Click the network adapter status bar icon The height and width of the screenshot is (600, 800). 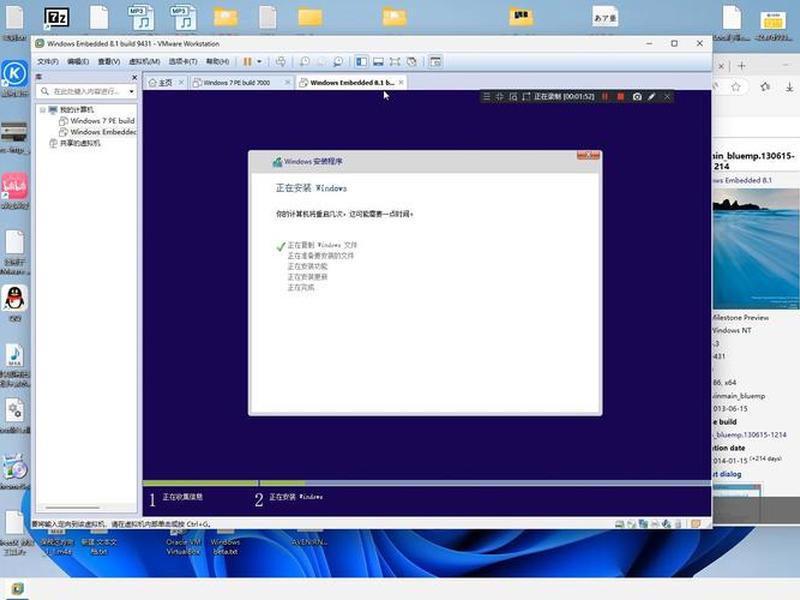[x=643, y=524]
